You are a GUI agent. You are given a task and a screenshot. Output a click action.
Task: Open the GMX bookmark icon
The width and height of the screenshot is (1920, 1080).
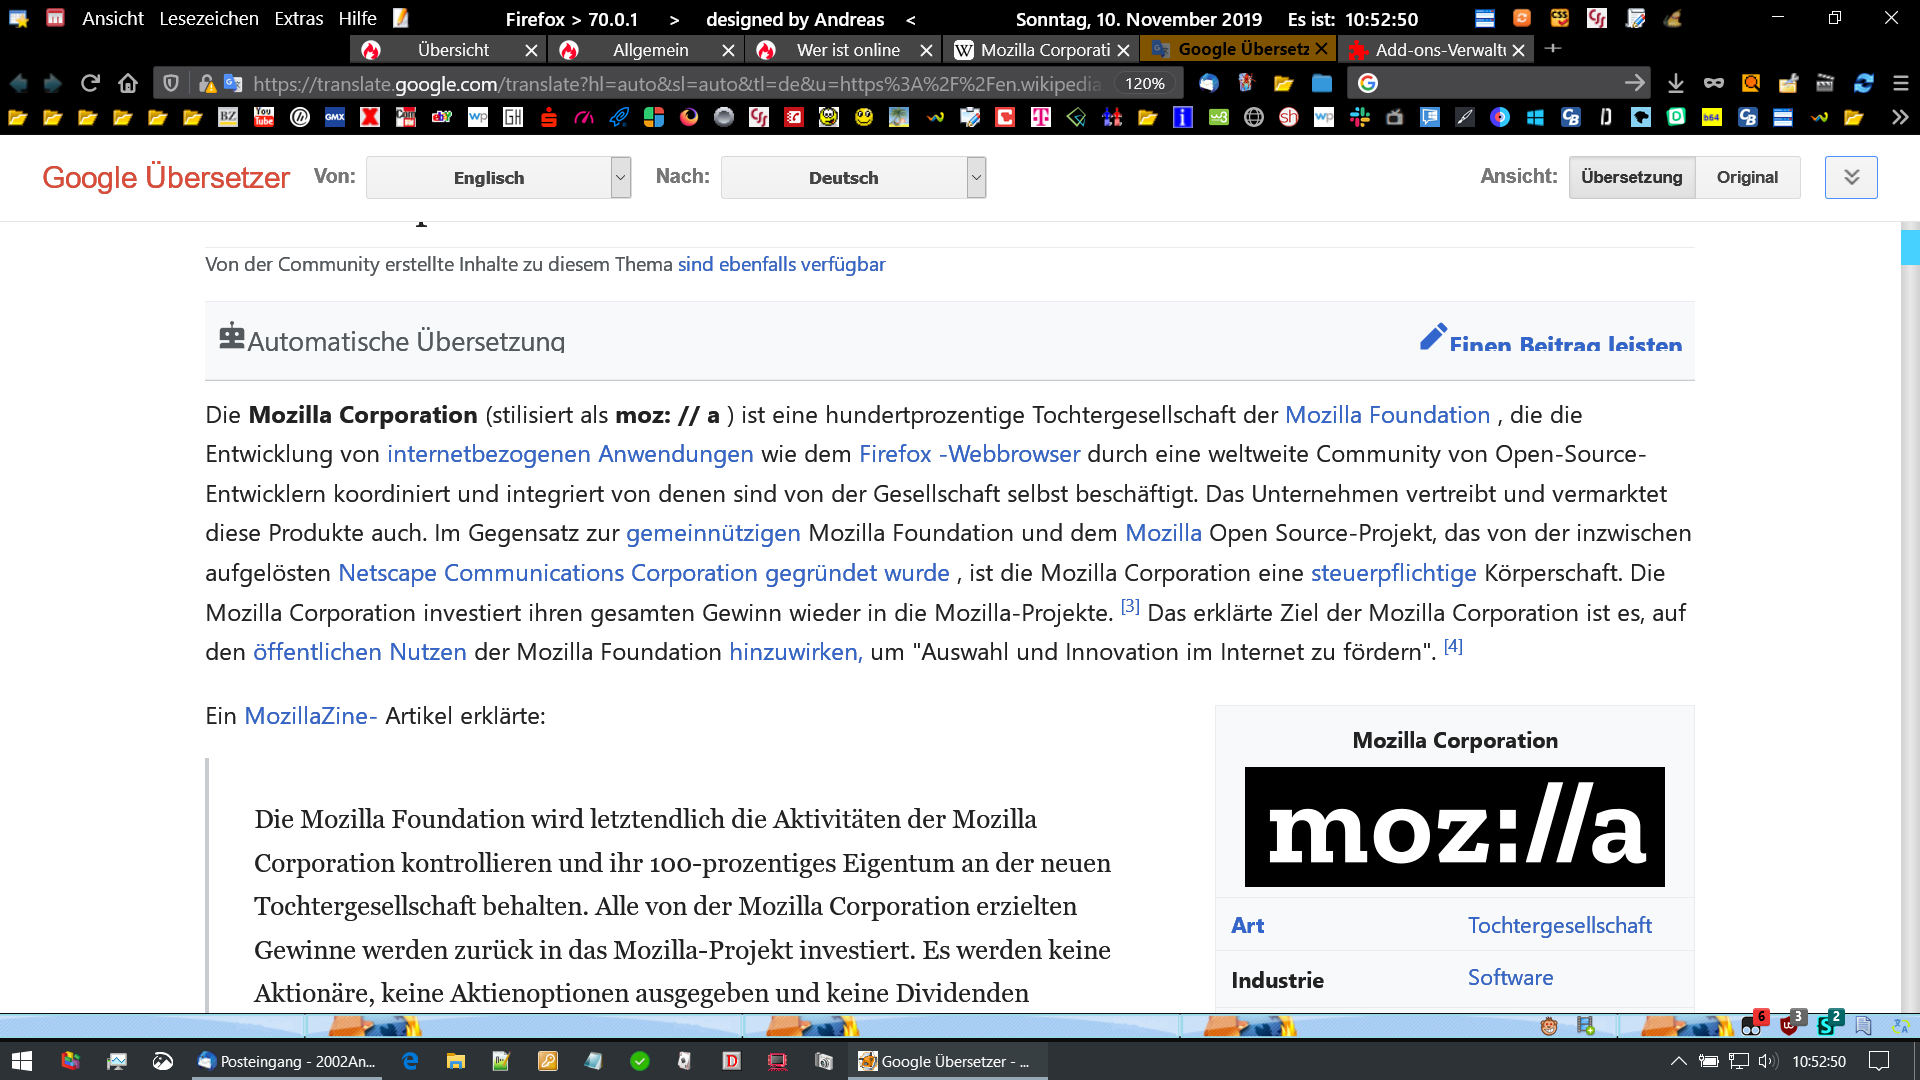point(335,118)
